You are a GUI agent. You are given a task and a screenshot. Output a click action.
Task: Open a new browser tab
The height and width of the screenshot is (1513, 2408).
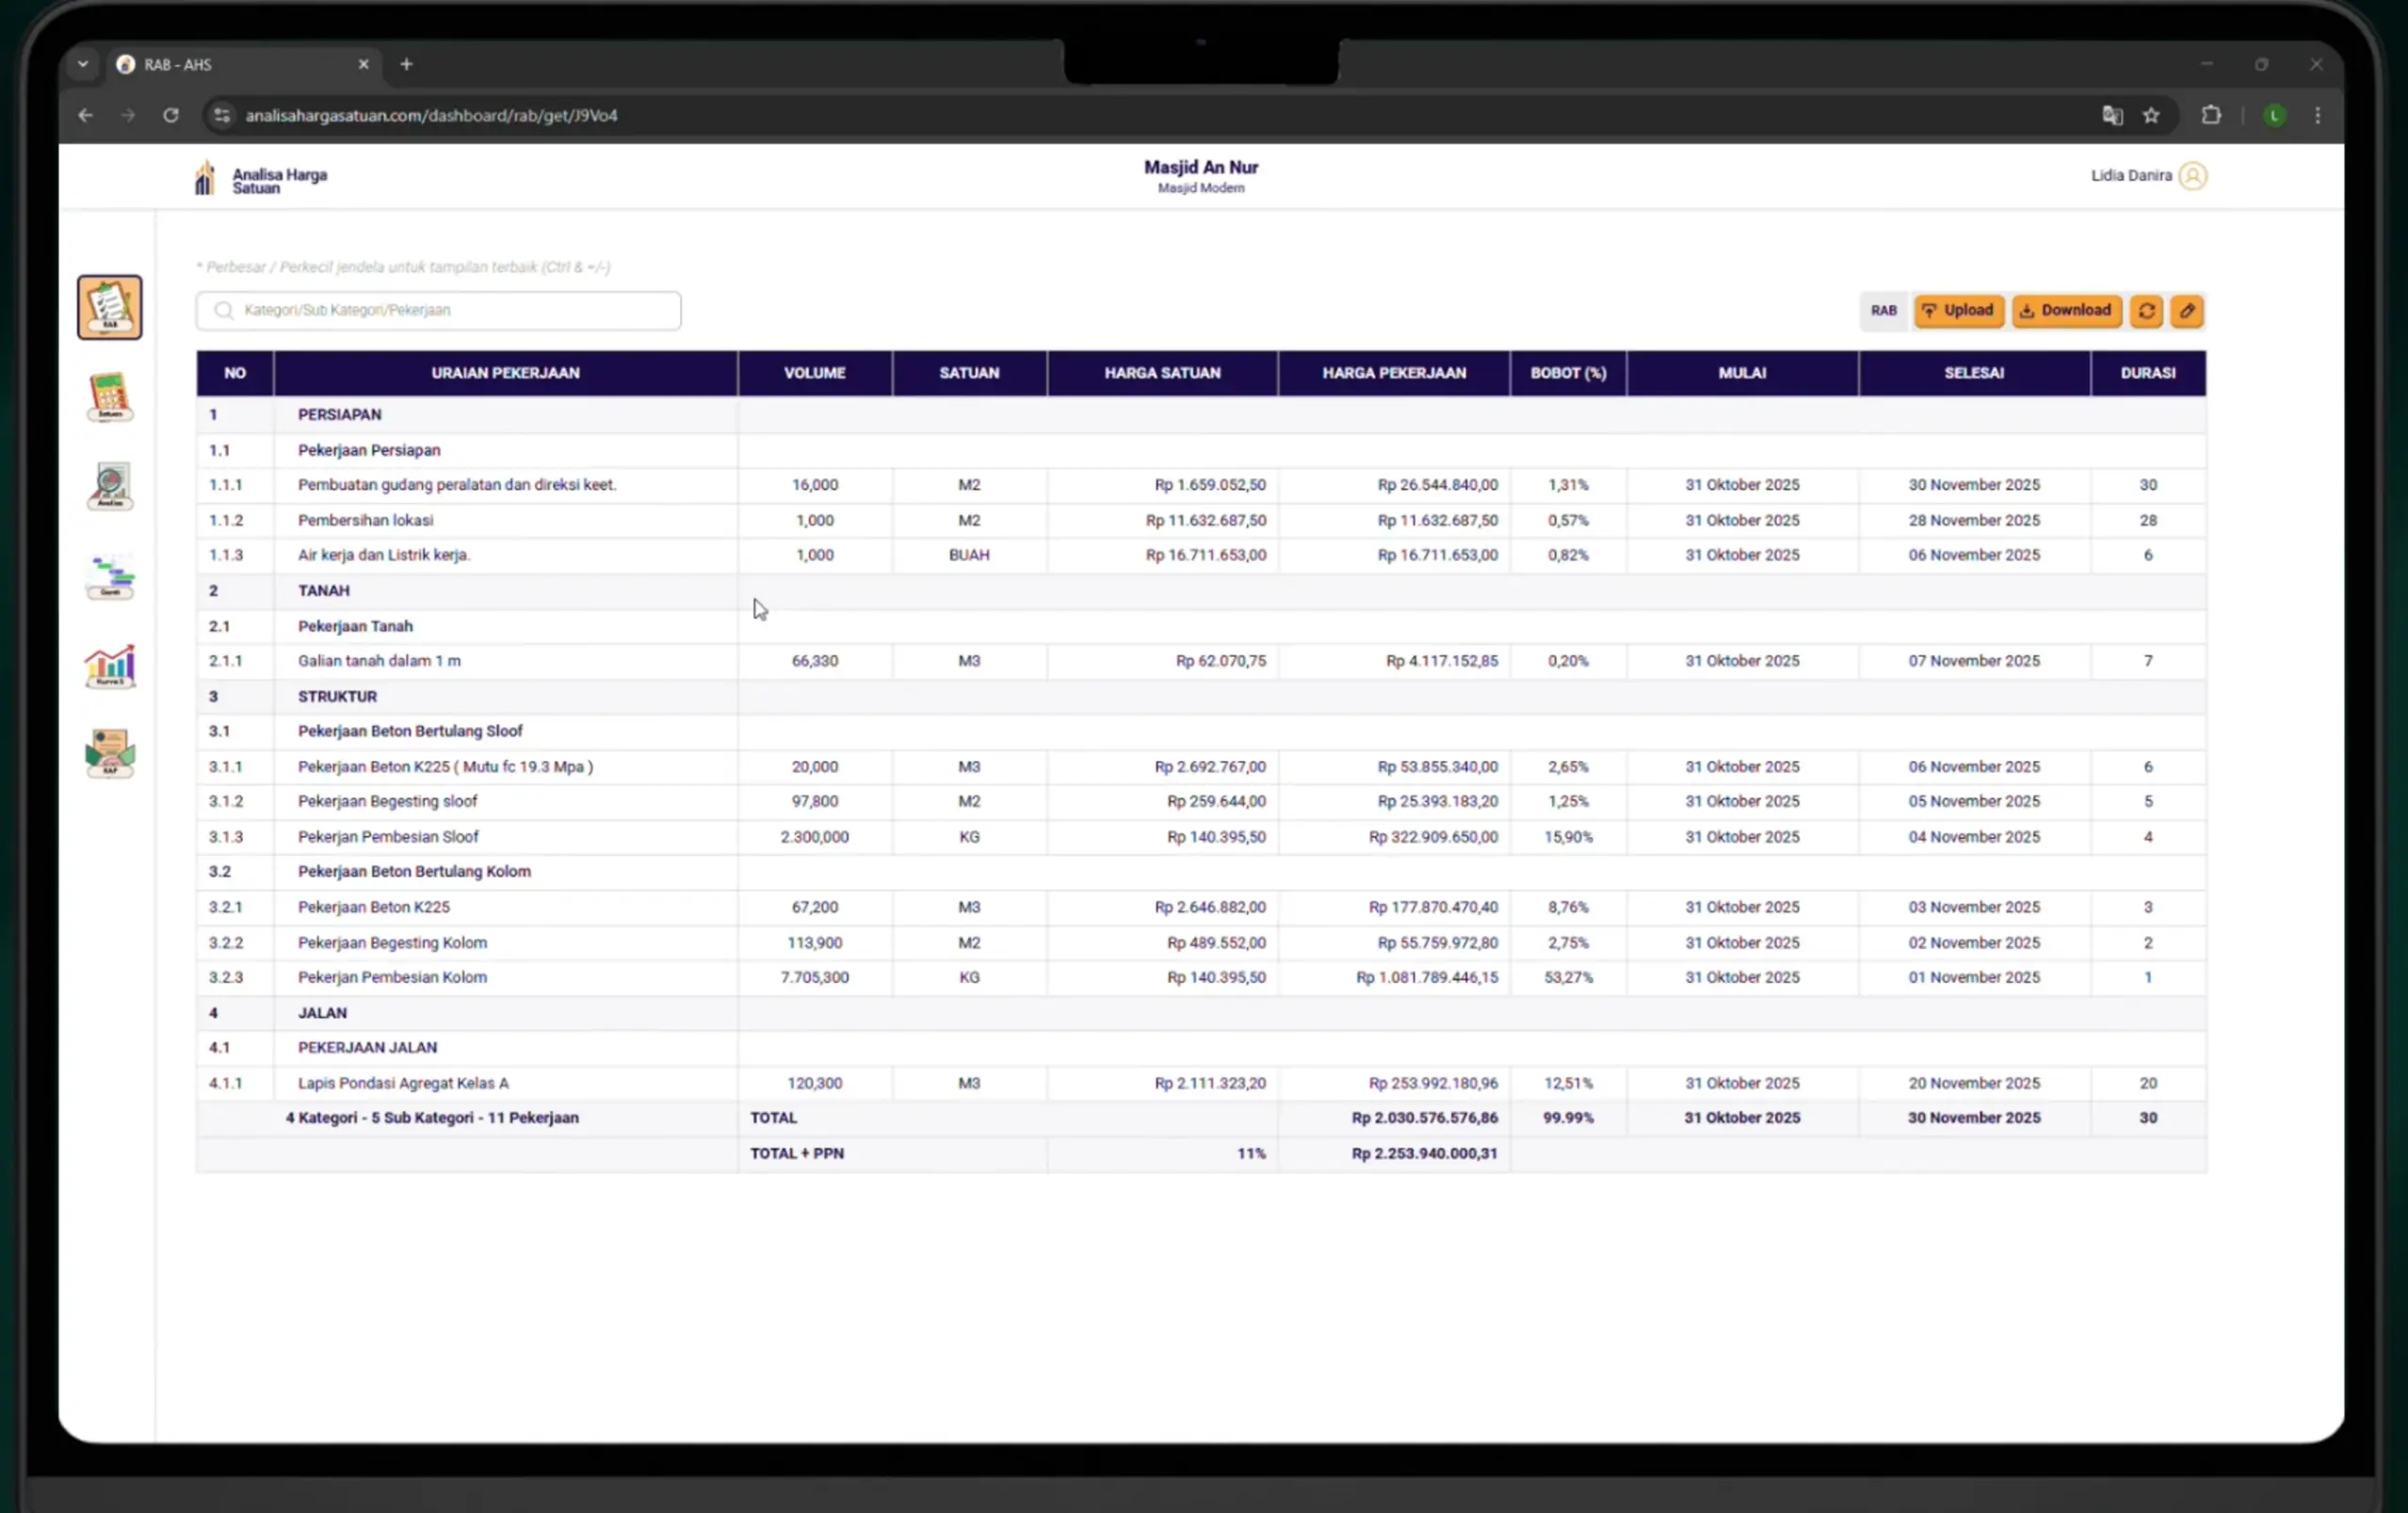pyautogui.click(x=406, y=64)
